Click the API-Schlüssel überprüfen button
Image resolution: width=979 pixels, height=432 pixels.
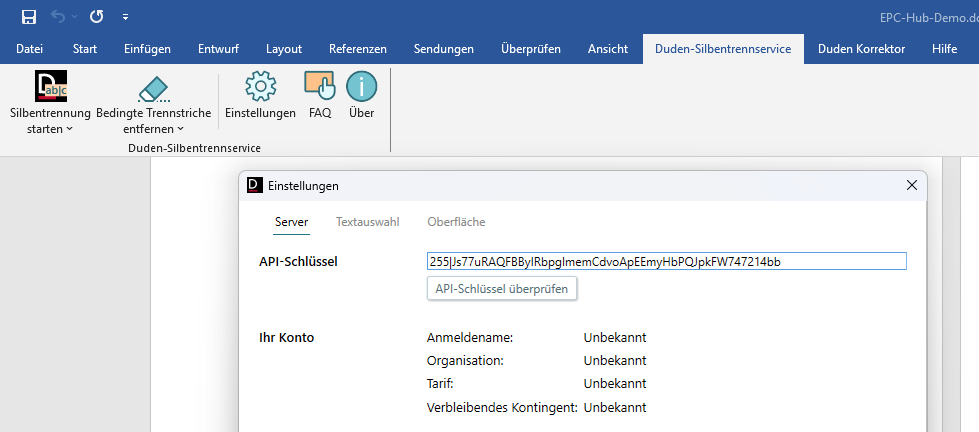(x=502, y=289)
